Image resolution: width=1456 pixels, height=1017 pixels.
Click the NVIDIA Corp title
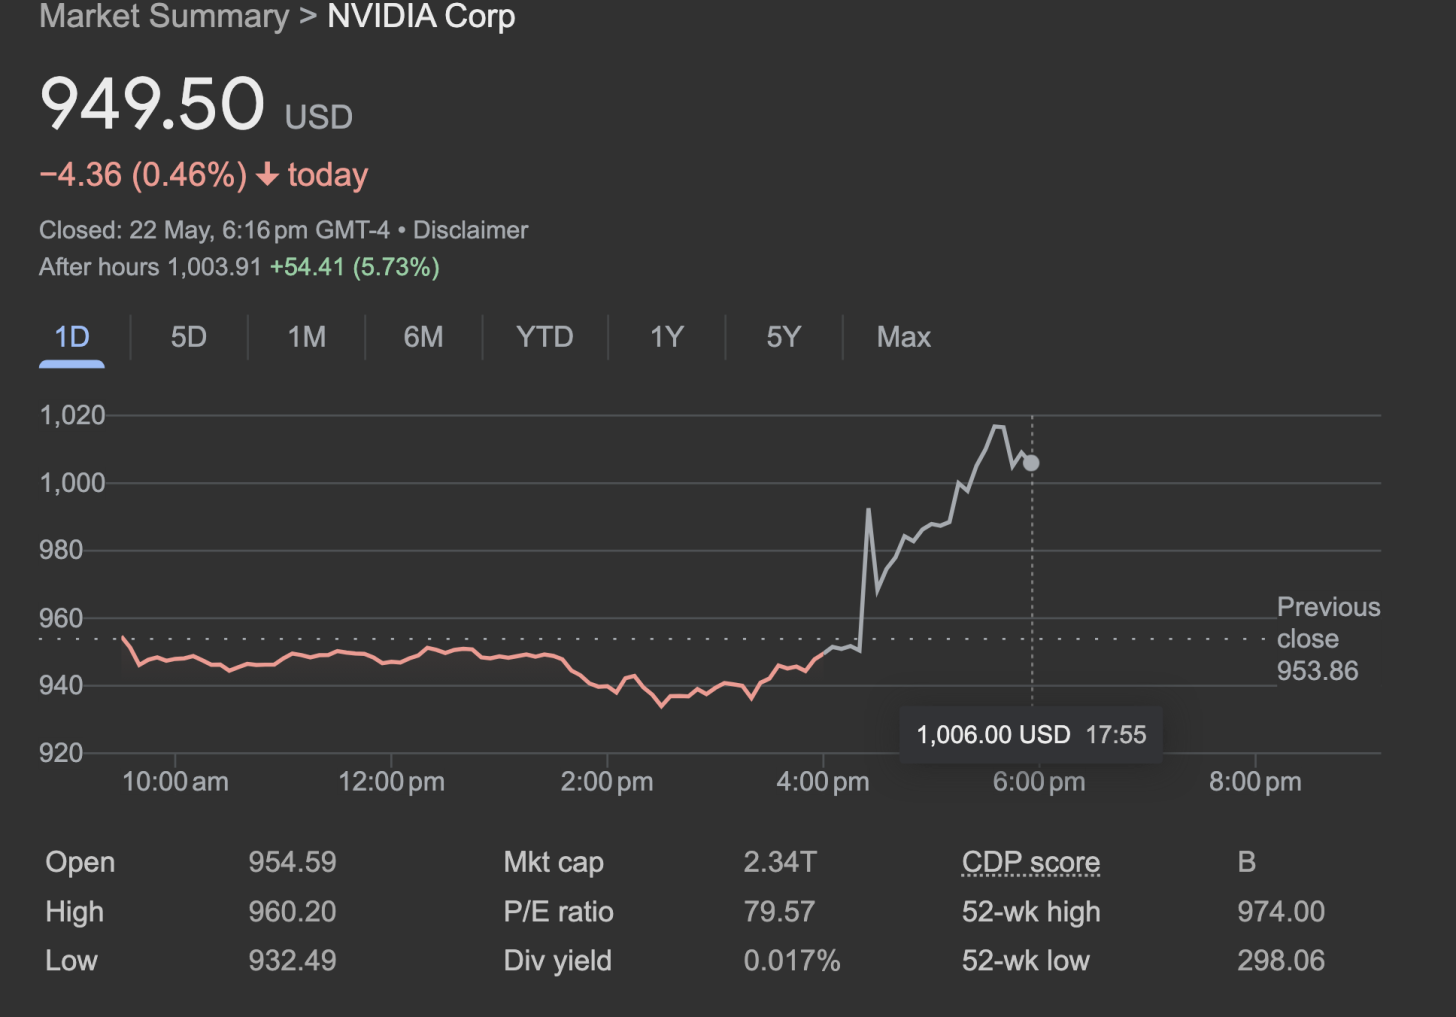click(422, 16)
